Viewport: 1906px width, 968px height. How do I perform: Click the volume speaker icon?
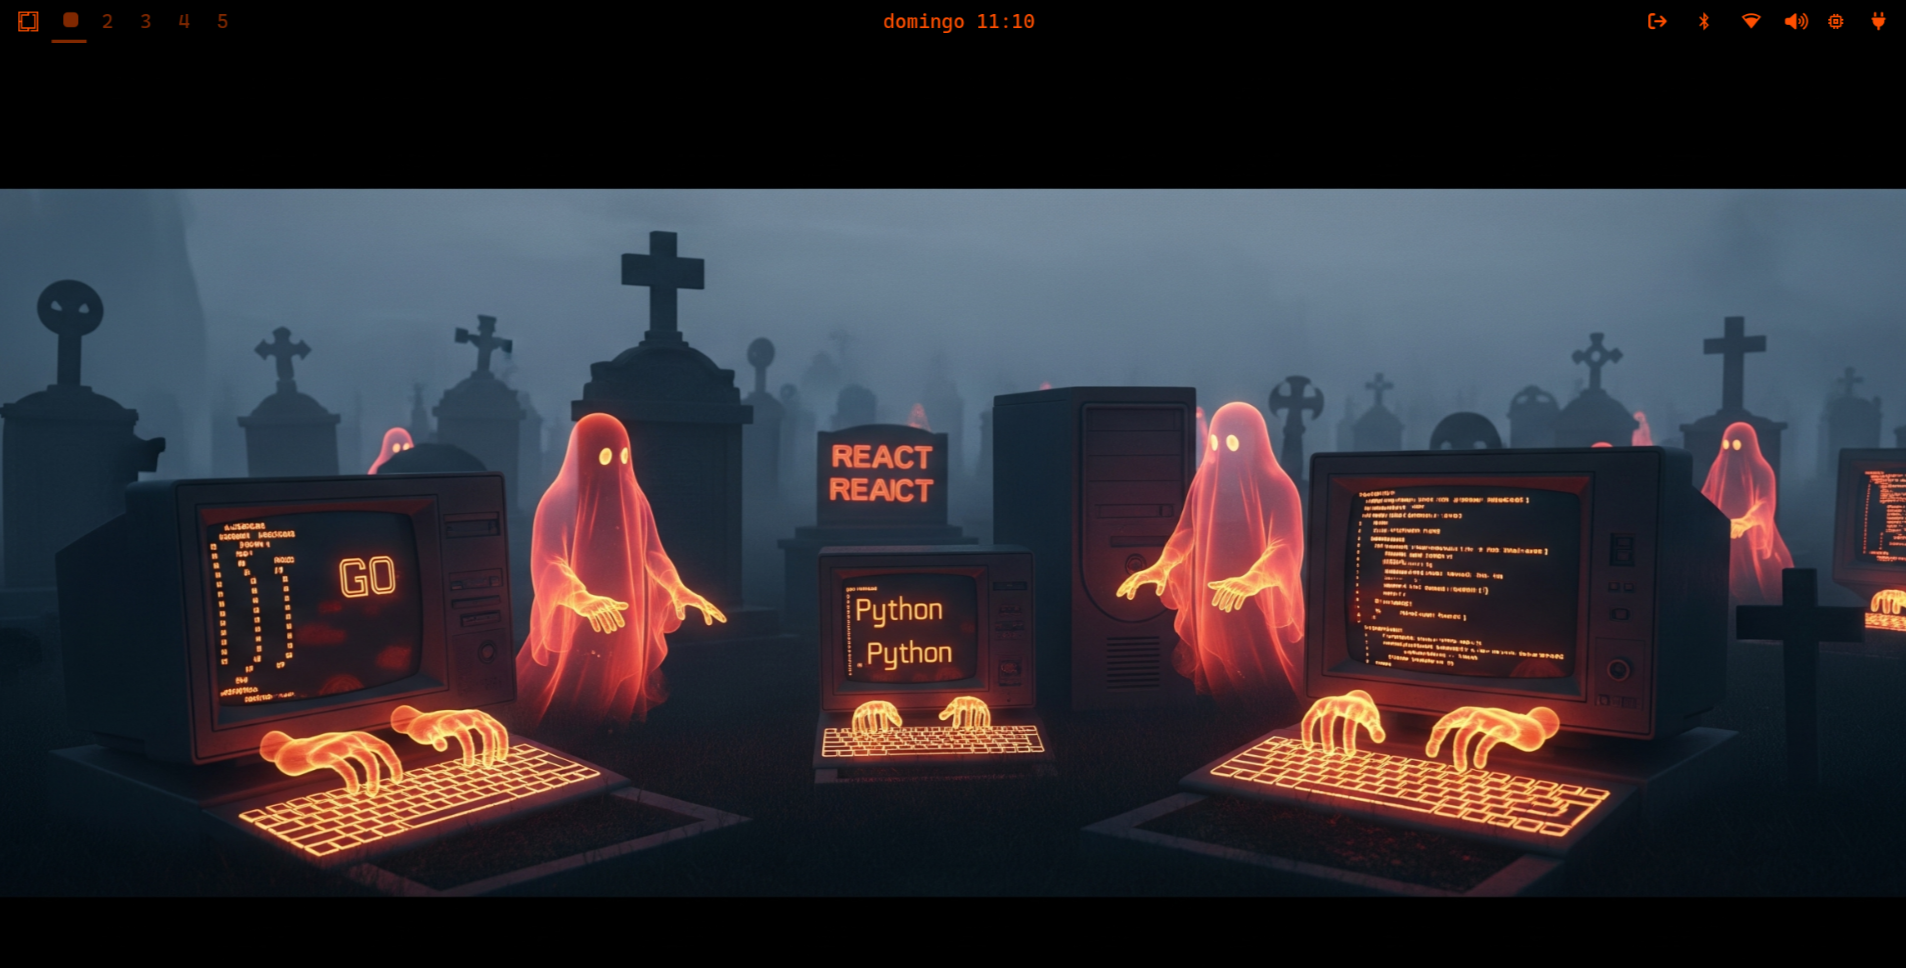tap(1795, 21)
